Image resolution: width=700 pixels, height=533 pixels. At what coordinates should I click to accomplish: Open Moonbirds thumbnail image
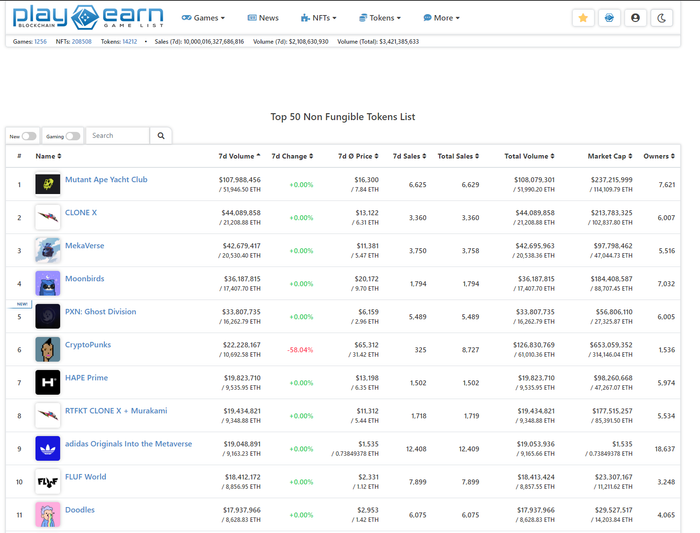(x=48, y=283)
